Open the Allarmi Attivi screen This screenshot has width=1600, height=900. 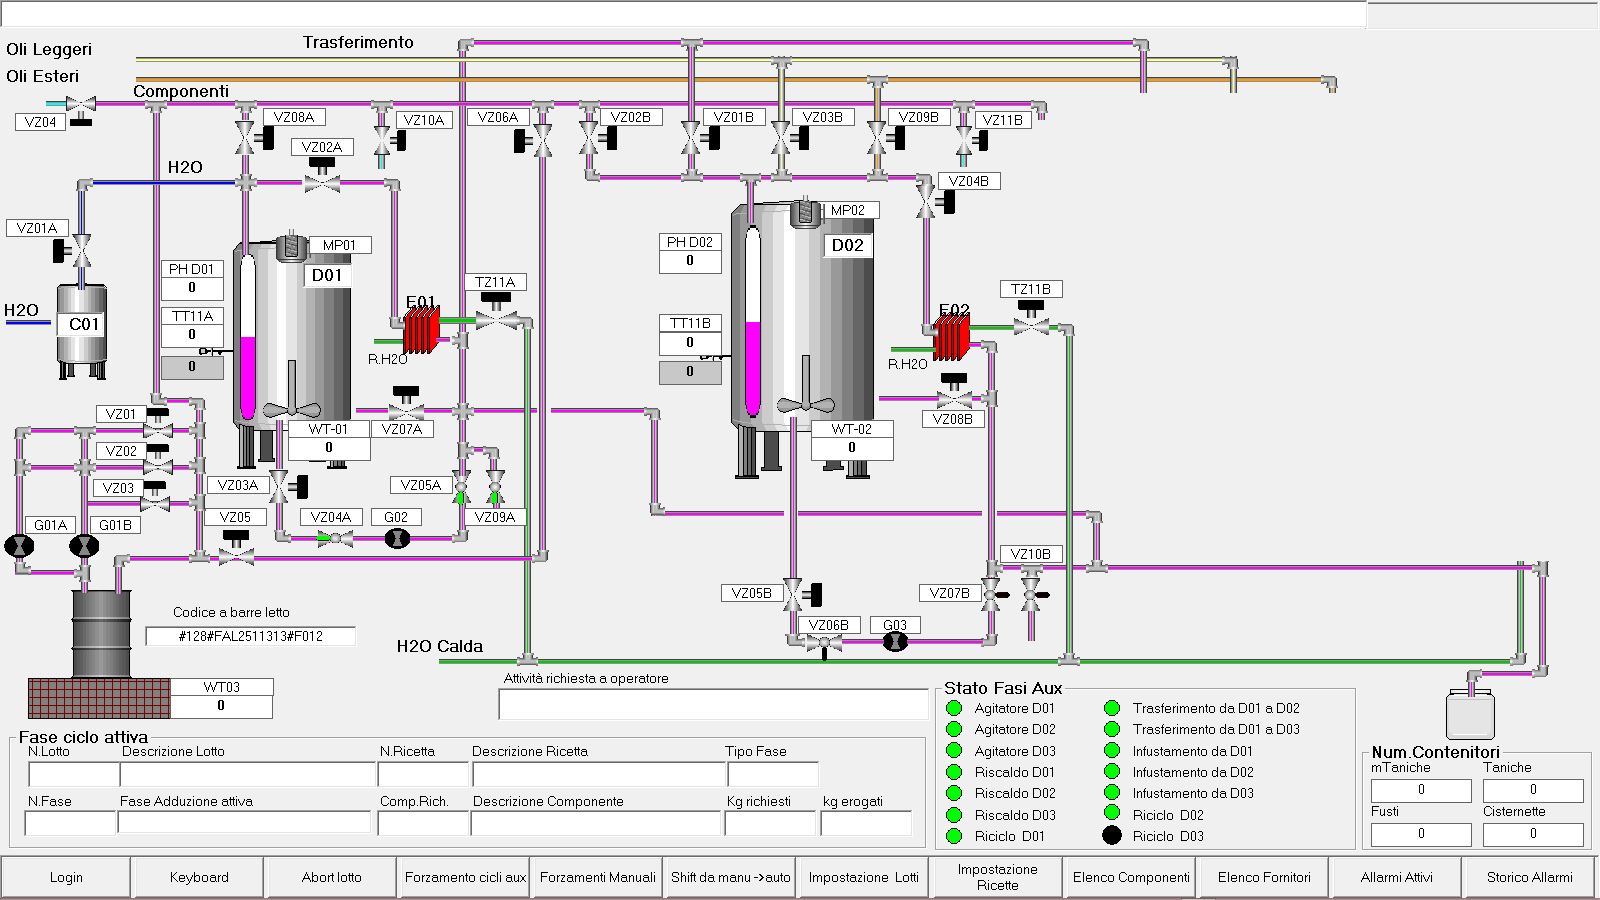click(1396, 877)
